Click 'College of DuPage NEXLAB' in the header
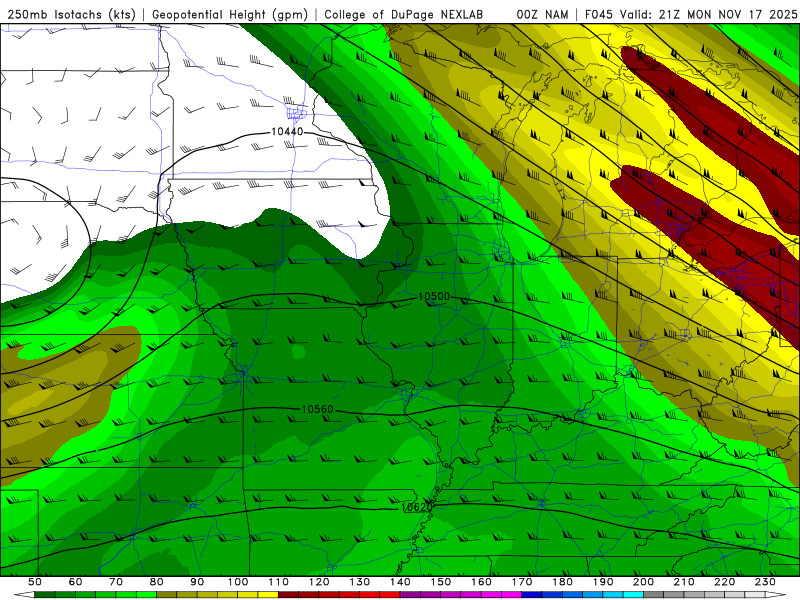 coord(403,14)
